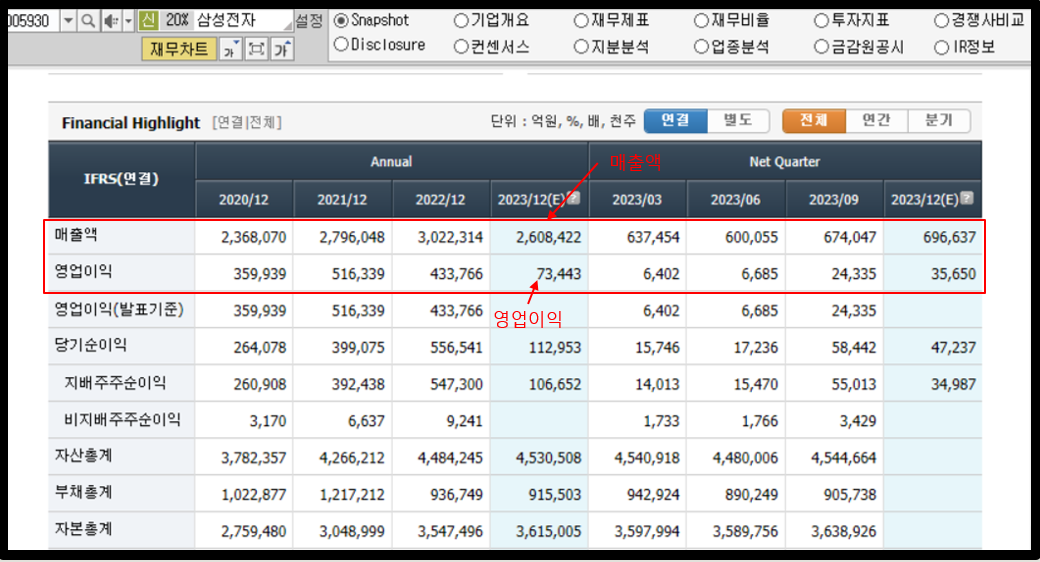The width and height of the screenshot is (1040, 562).
Task: Click help icon beside Net Quarter 2023/12(E) header
Action: pyautogui.click(x=967, y=198)
